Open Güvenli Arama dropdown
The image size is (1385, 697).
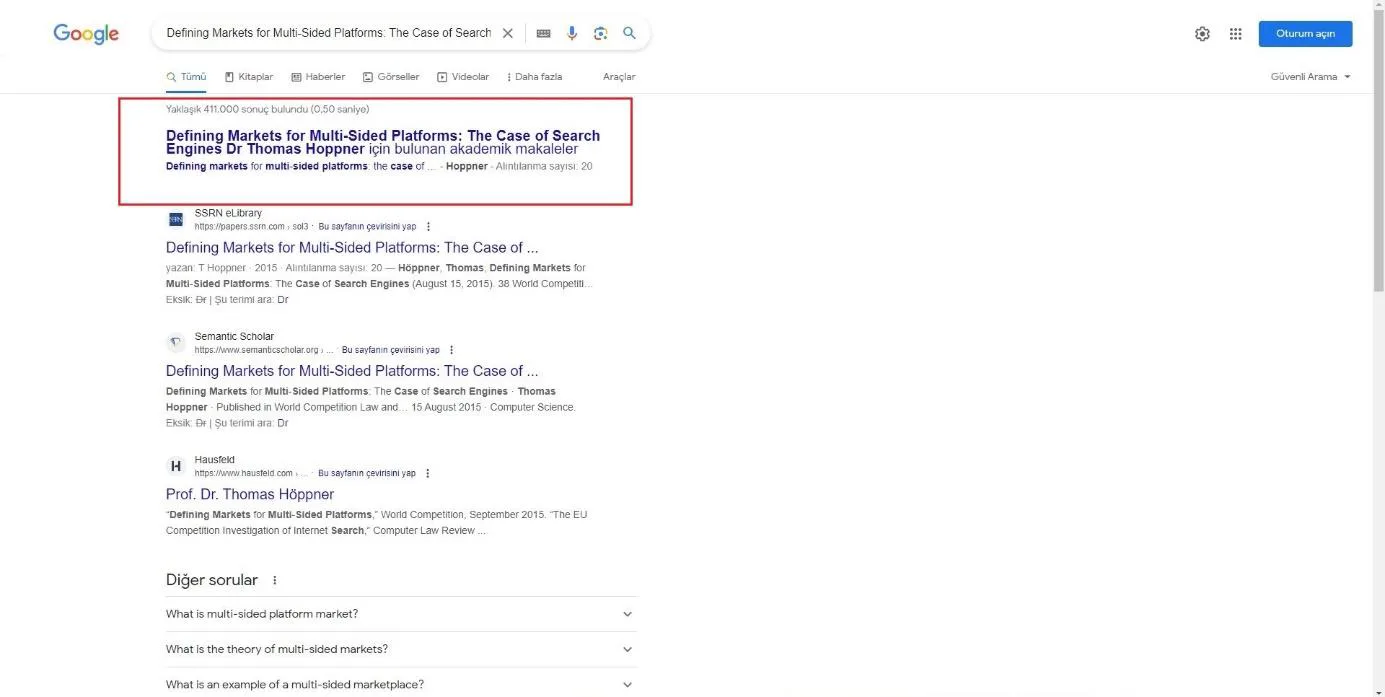(x=1310, y=77)
